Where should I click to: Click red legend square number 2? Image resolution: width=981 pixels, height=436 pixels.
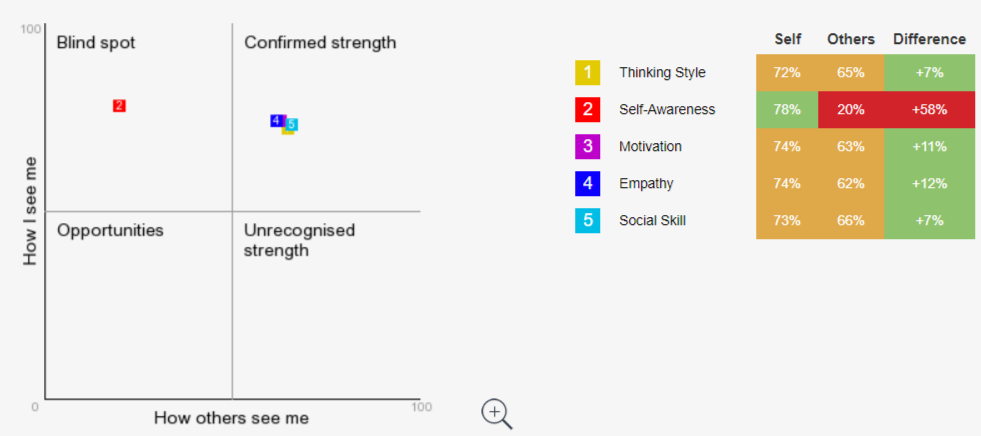coord(587,109)
